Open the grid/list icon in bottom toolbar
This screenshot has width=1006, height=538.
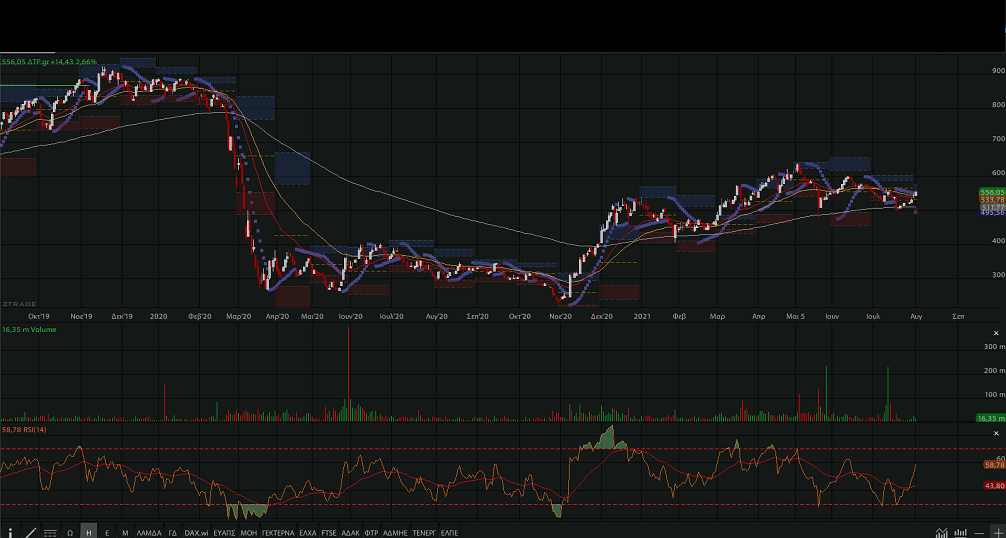(x=50, y=532)
